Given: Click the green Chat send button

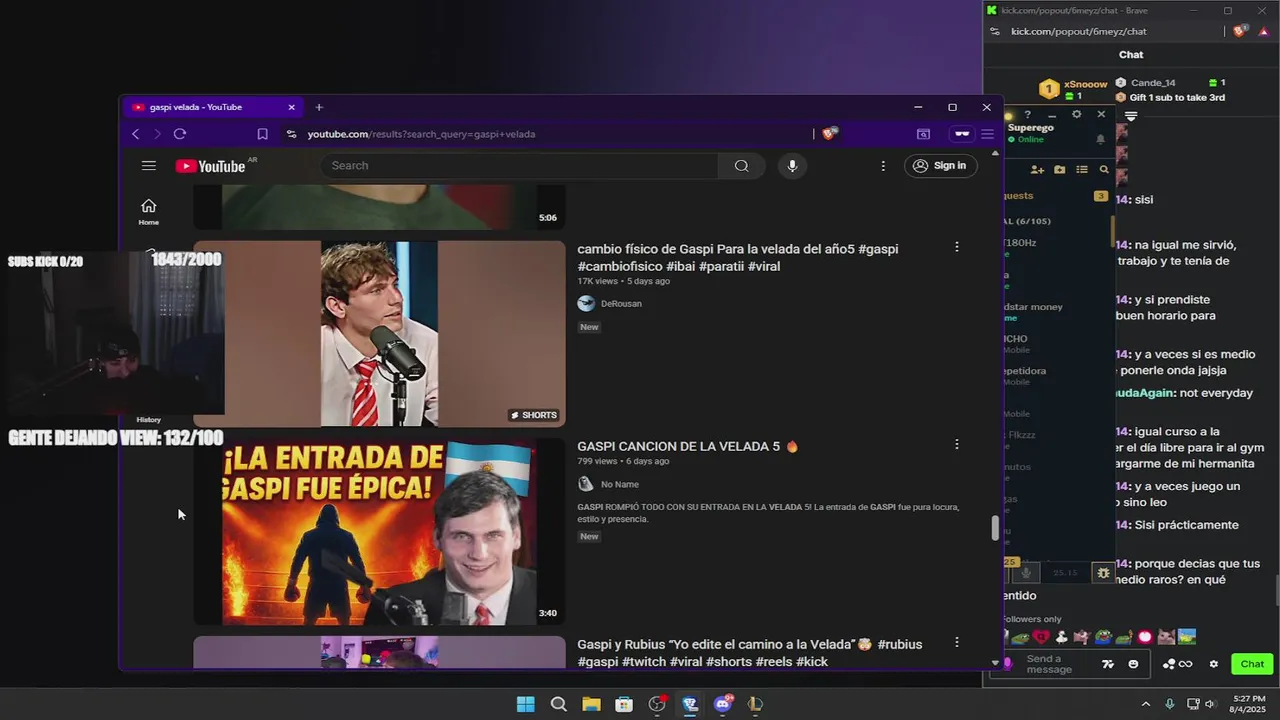Looking at the screenshot, I should coord(1252,664).
